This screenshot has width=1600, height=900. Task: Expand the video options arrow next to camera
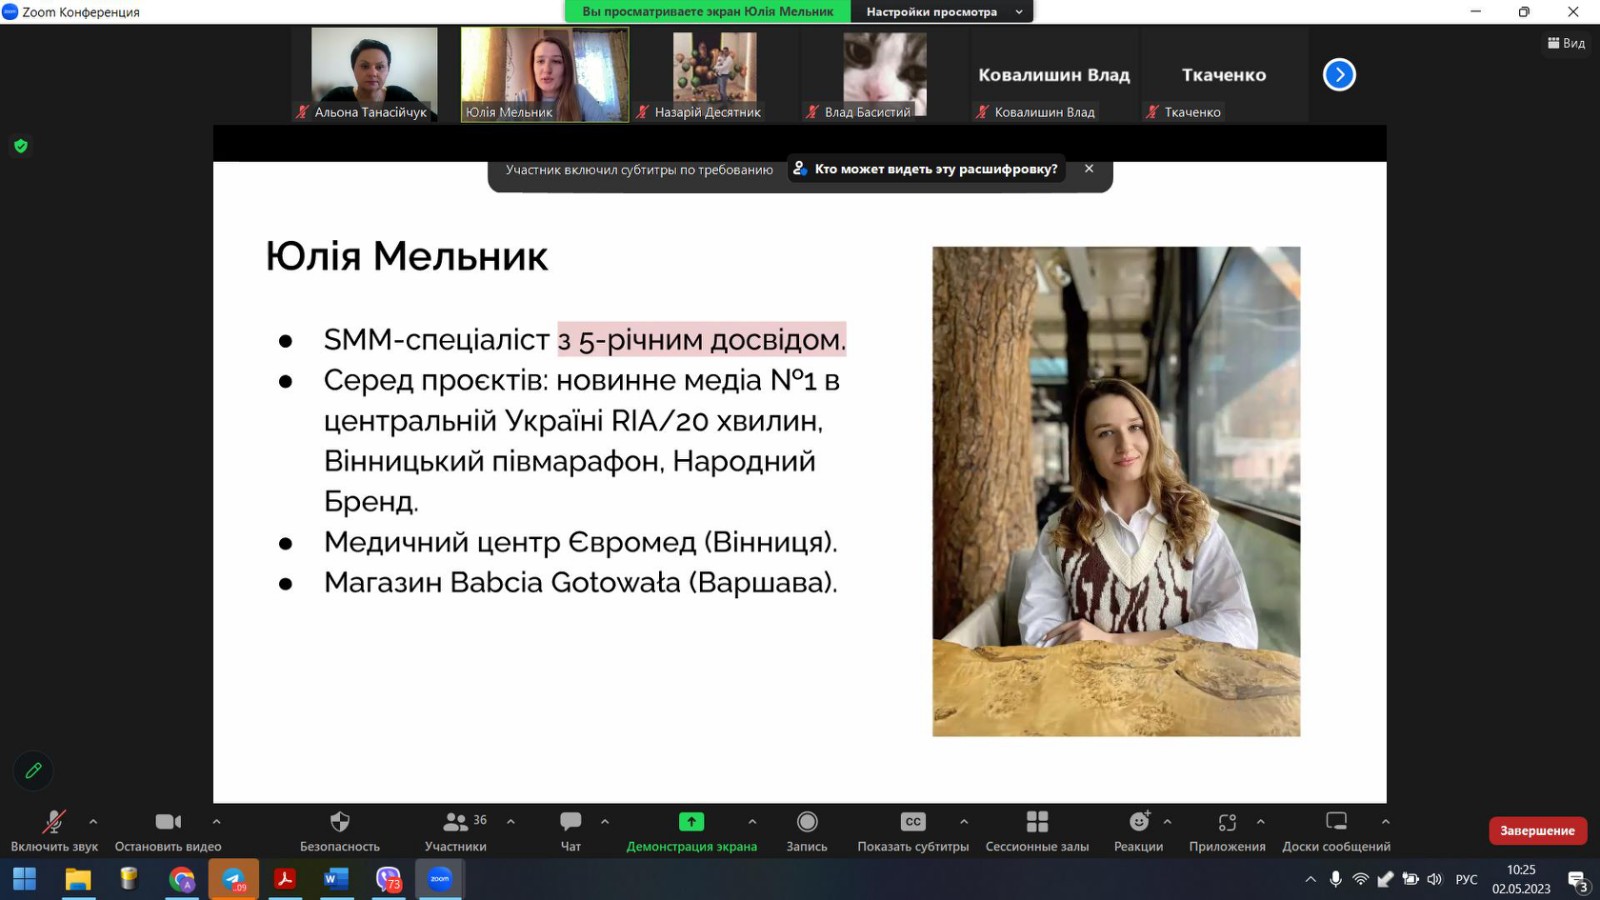pyautogui.click(x=217, y=822)
